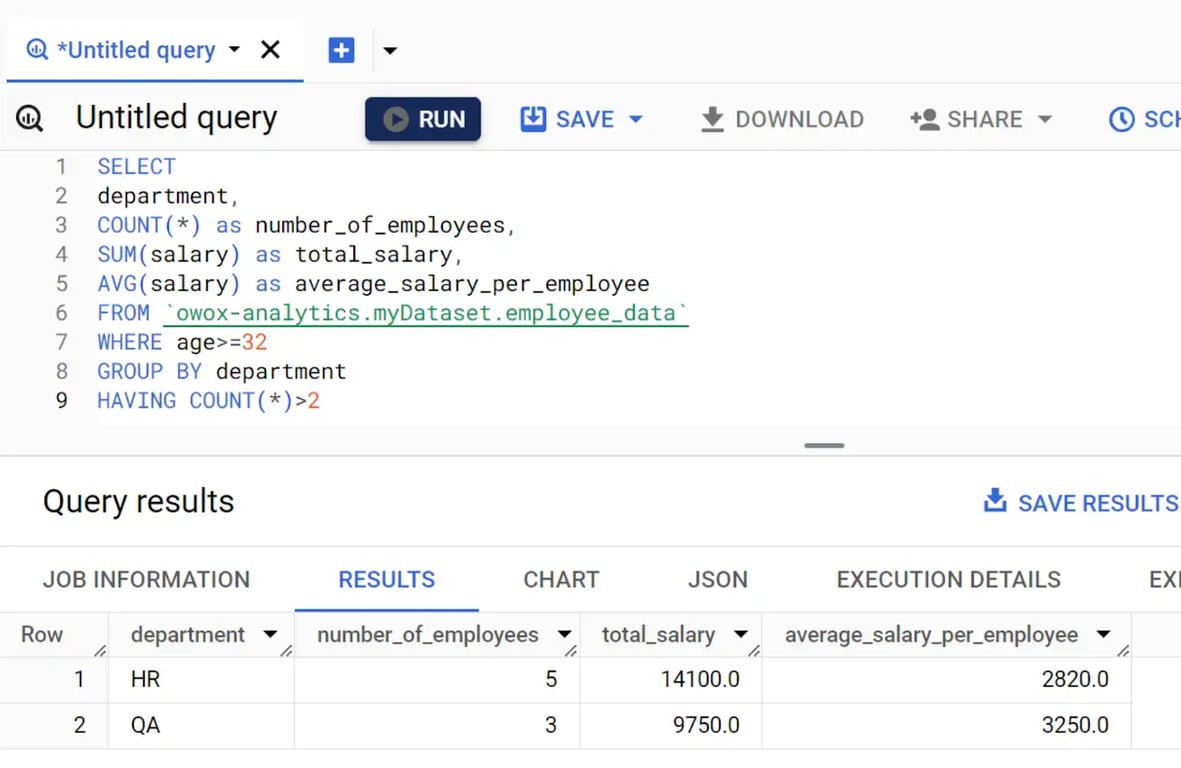The height and width of the screenshot is (768, 1181).
Task: Click the resize handle of the Row column
Action: point(100,651)
